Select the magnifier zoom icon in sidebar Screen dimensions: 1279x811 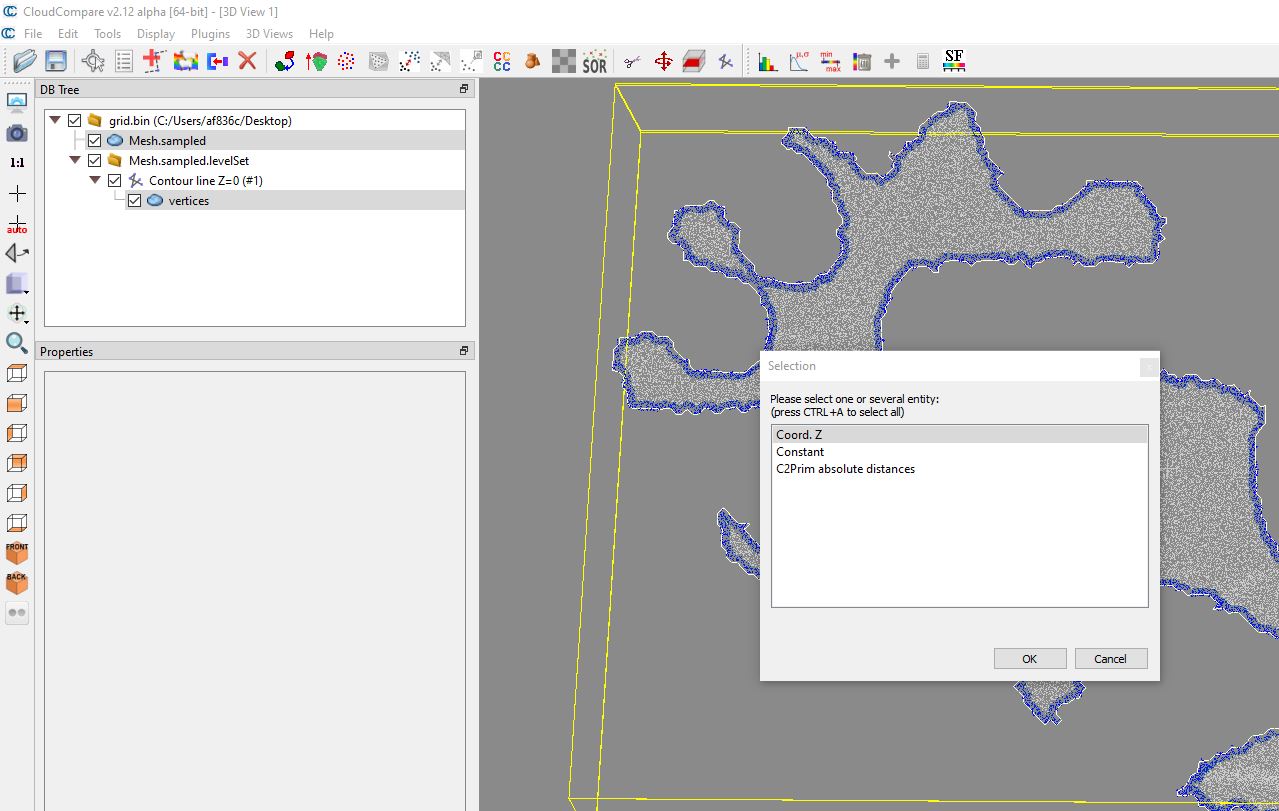17,343
